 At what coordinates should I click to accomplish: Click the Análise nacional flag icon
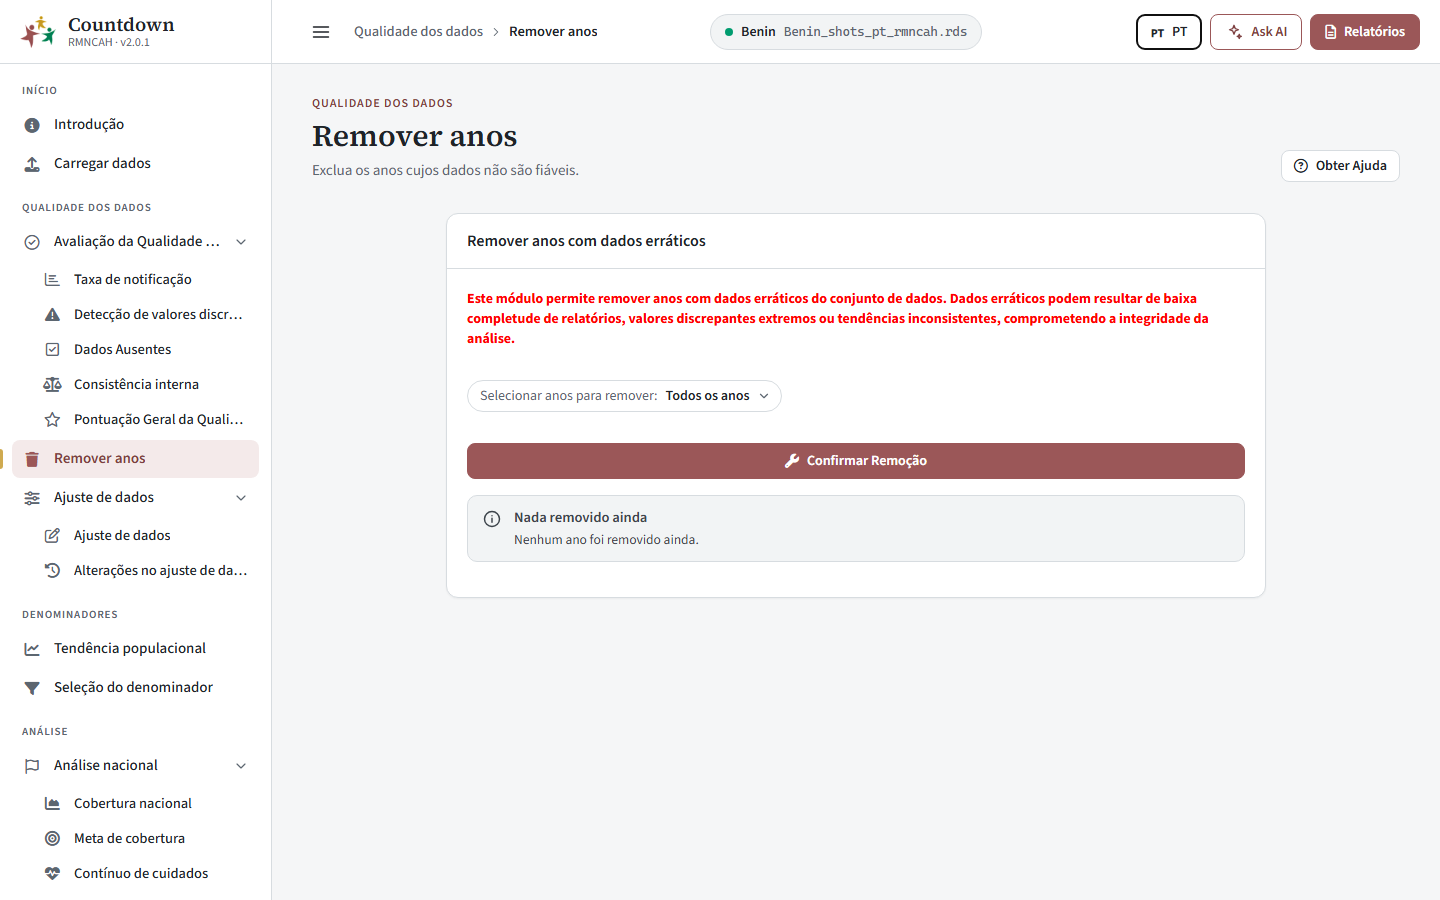[32, 766]
